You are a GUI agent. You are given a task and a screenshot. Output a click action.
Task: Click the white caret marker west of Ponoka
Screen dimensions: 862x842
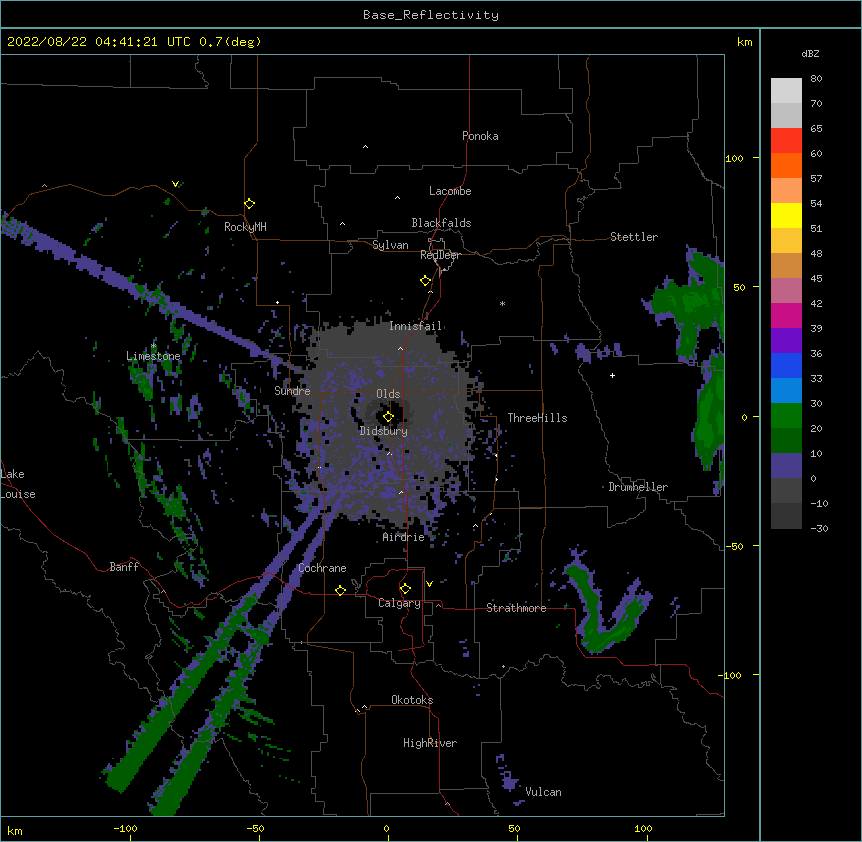(x=366, y=147)
